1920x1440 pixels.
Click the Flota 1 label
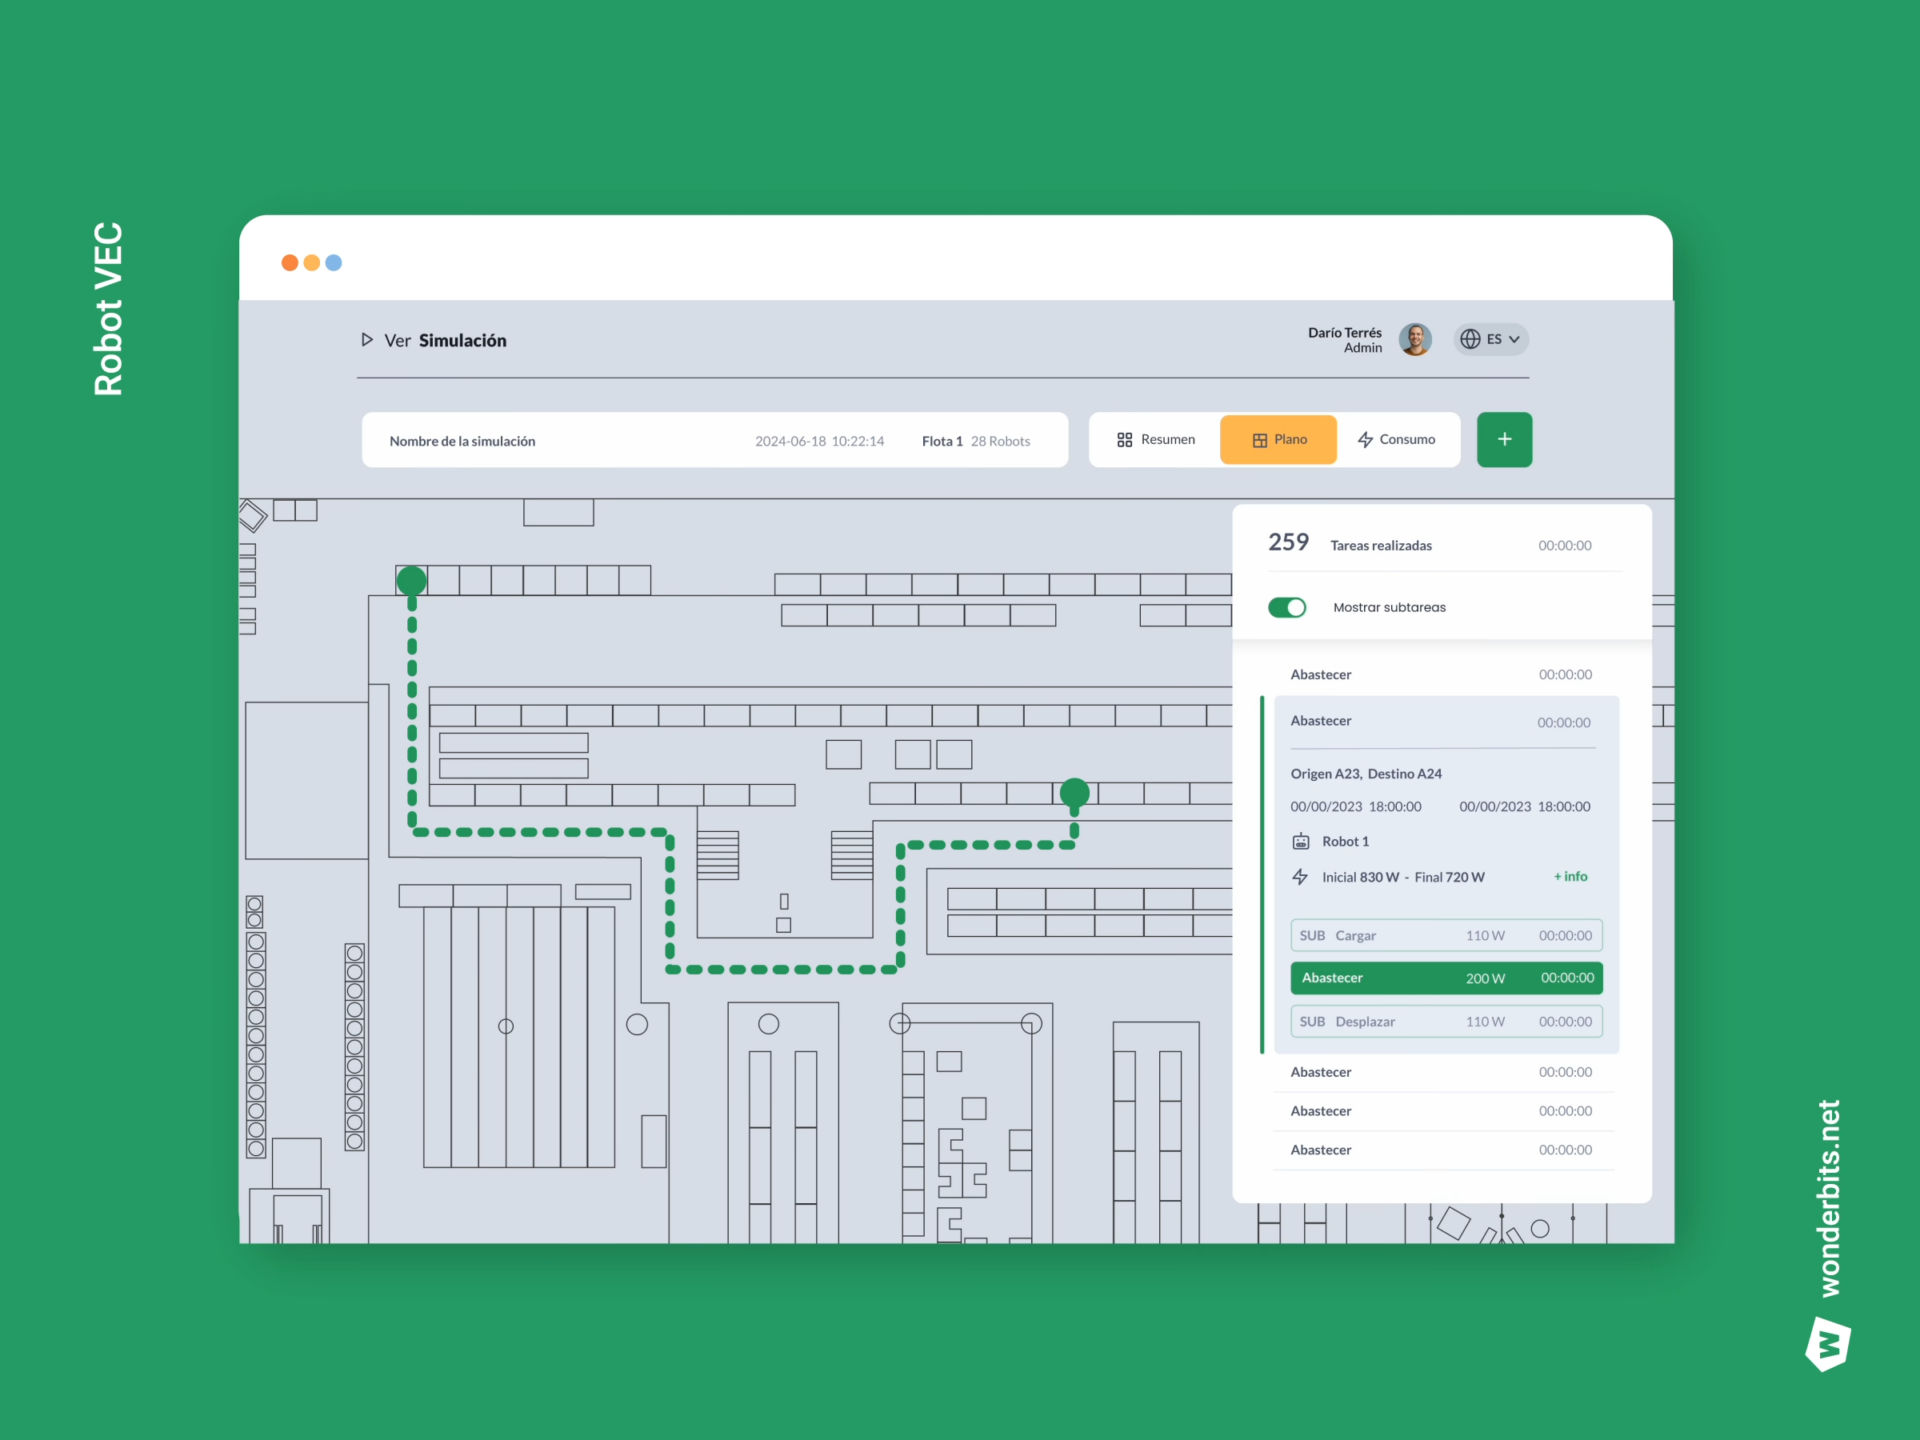[x=942, y=441]
